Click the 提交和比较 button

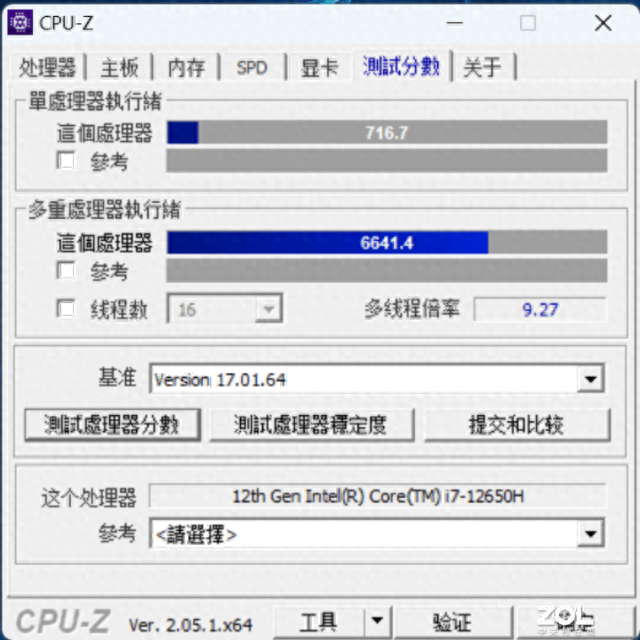[517, 425]
